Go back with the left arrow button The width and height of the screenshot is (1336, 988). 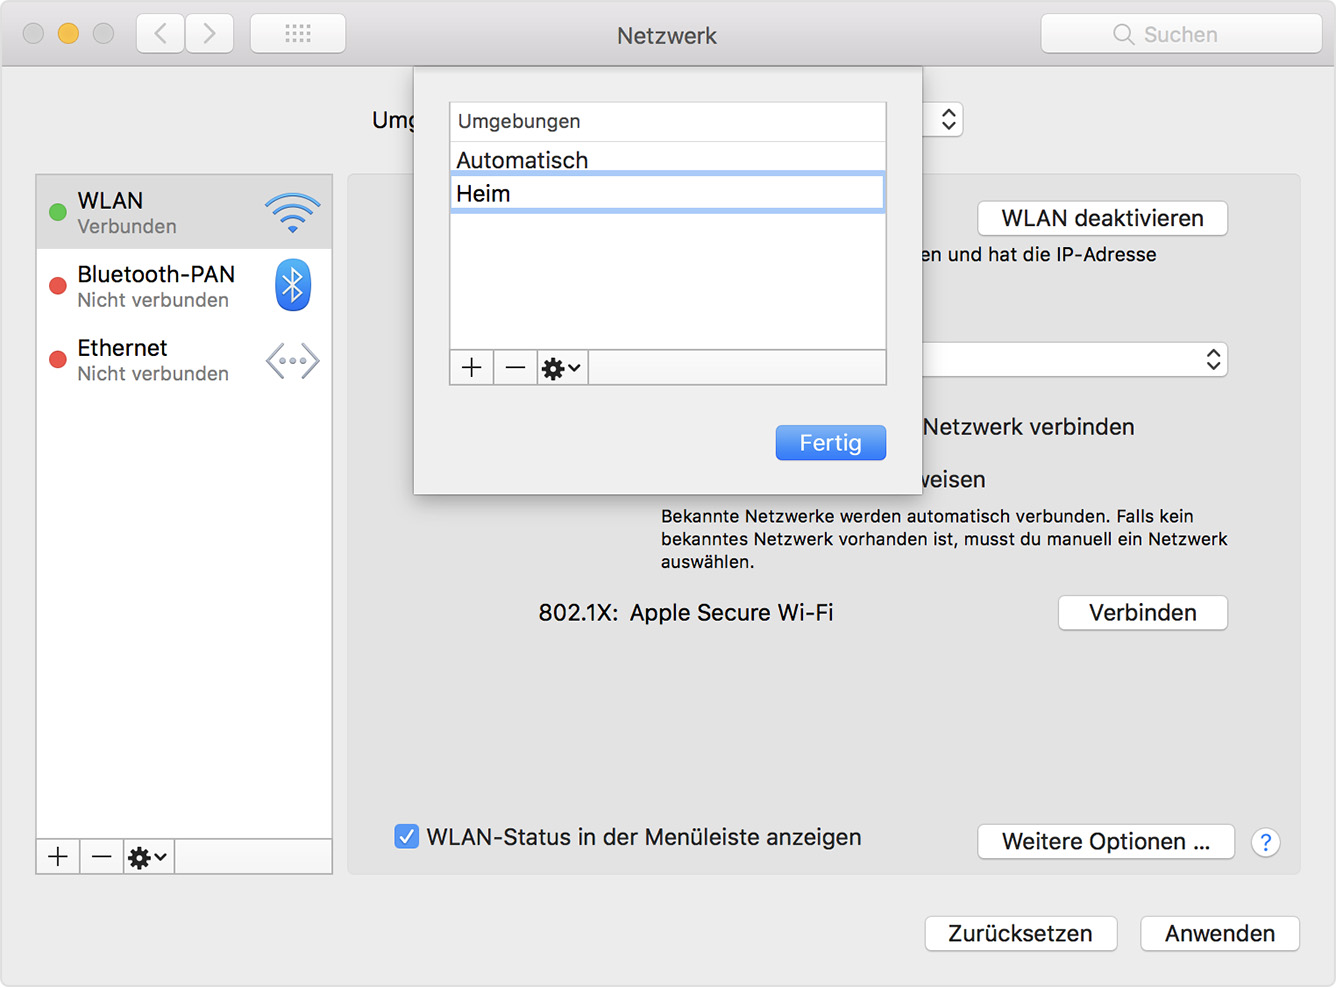tap(161, 34)
